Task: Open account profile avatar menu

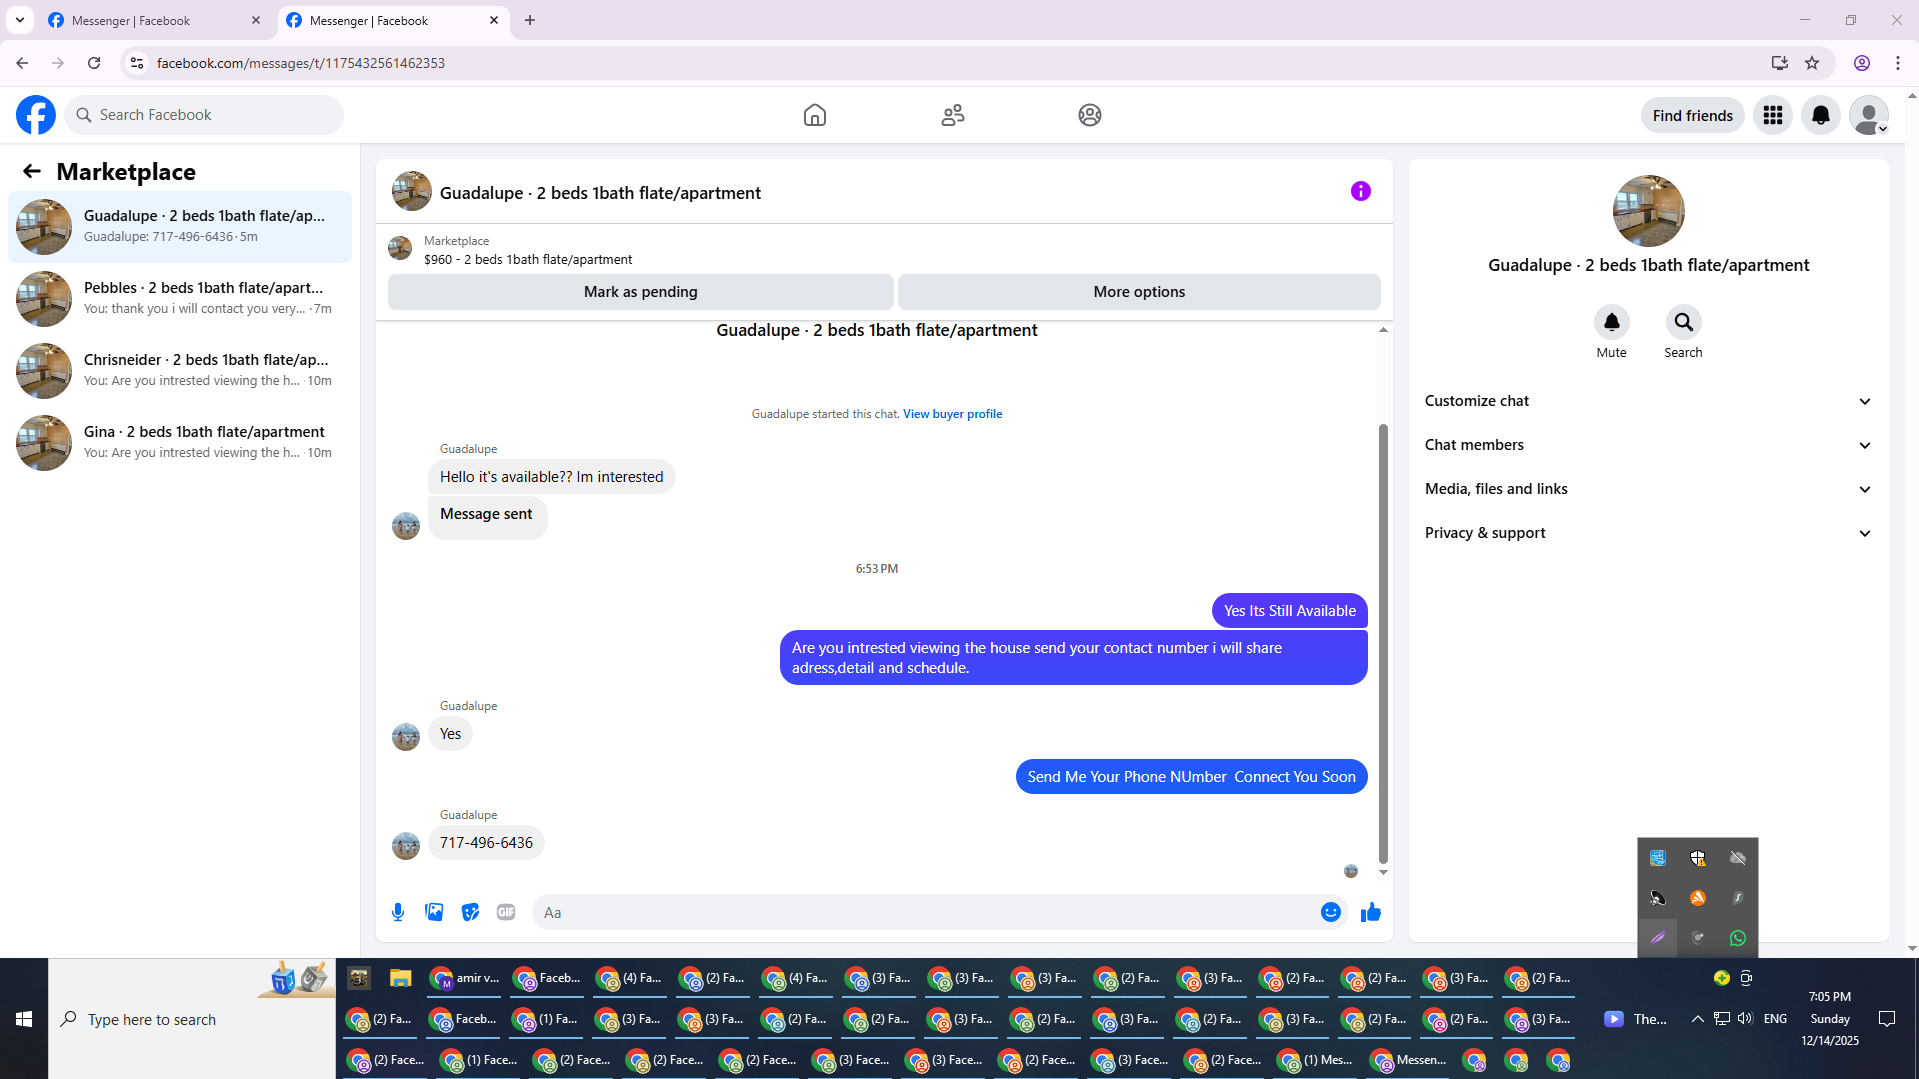Action: pyautogui.click(x=1869, y=115)
